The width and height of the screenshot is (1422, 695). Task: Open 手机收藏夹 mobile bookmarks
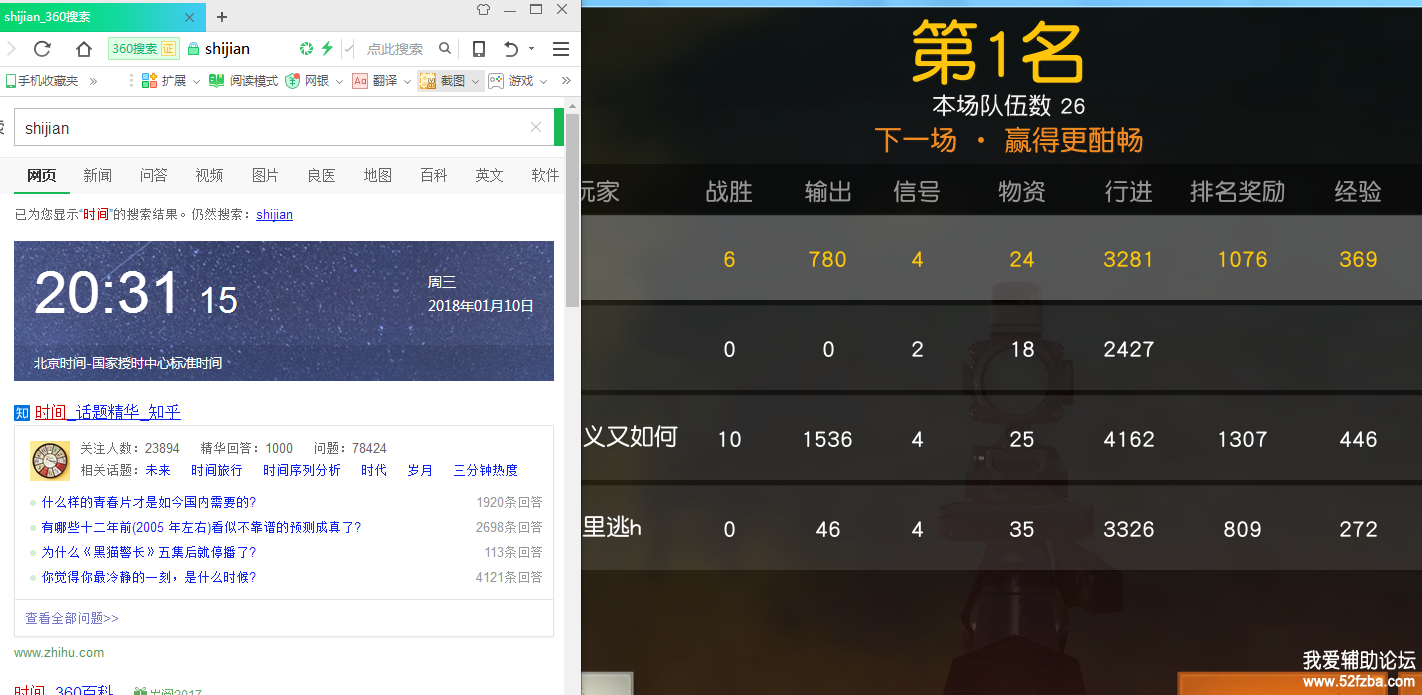coord(41,81)
